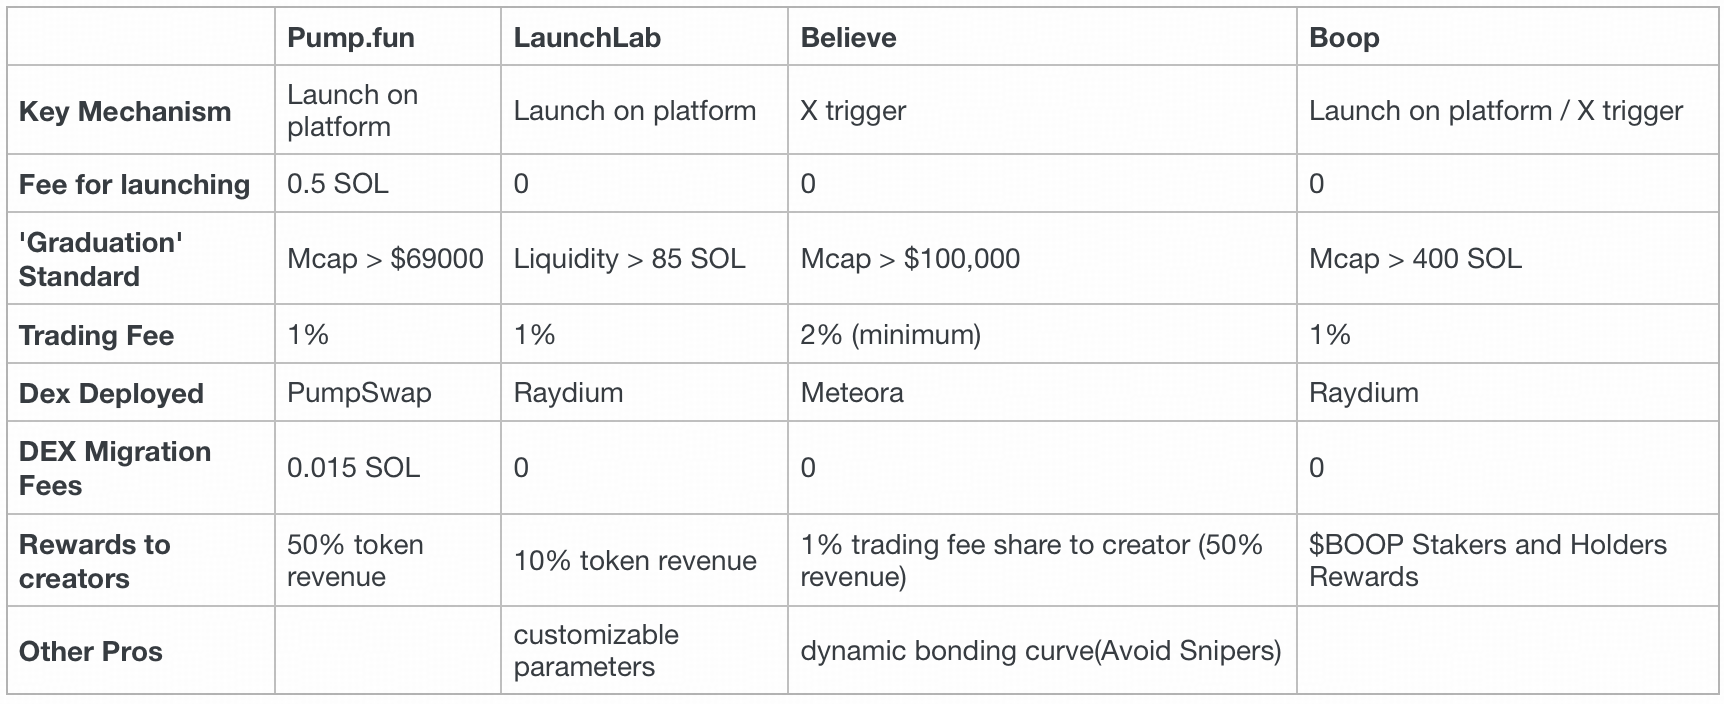Select the Trading Fee row label

coord(96,335)
